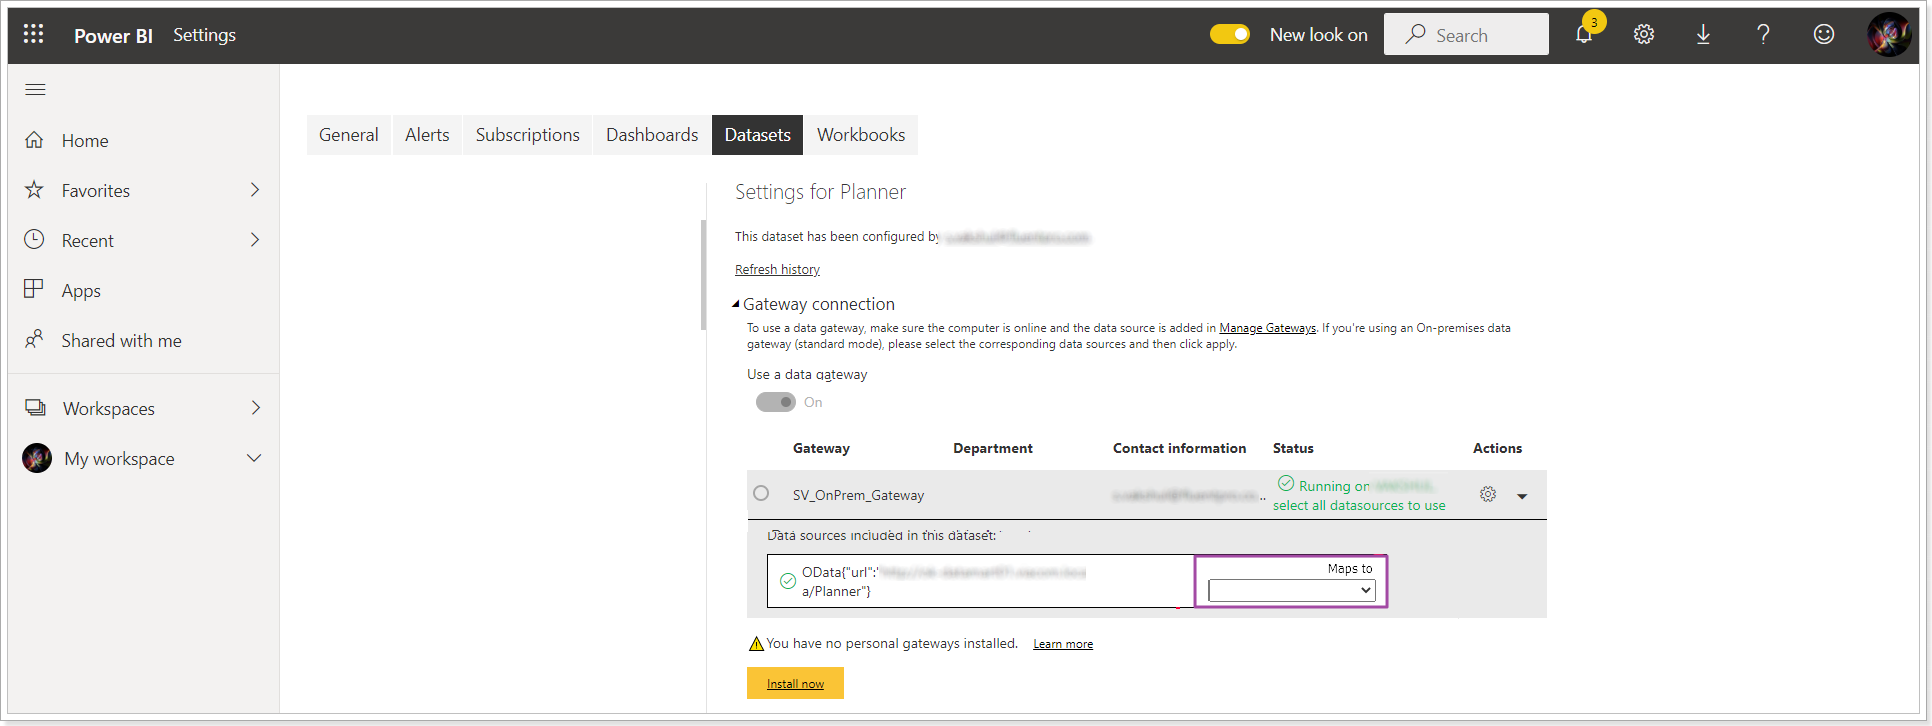
Task: Open the notifications bell
Action: click(1584, 35)
